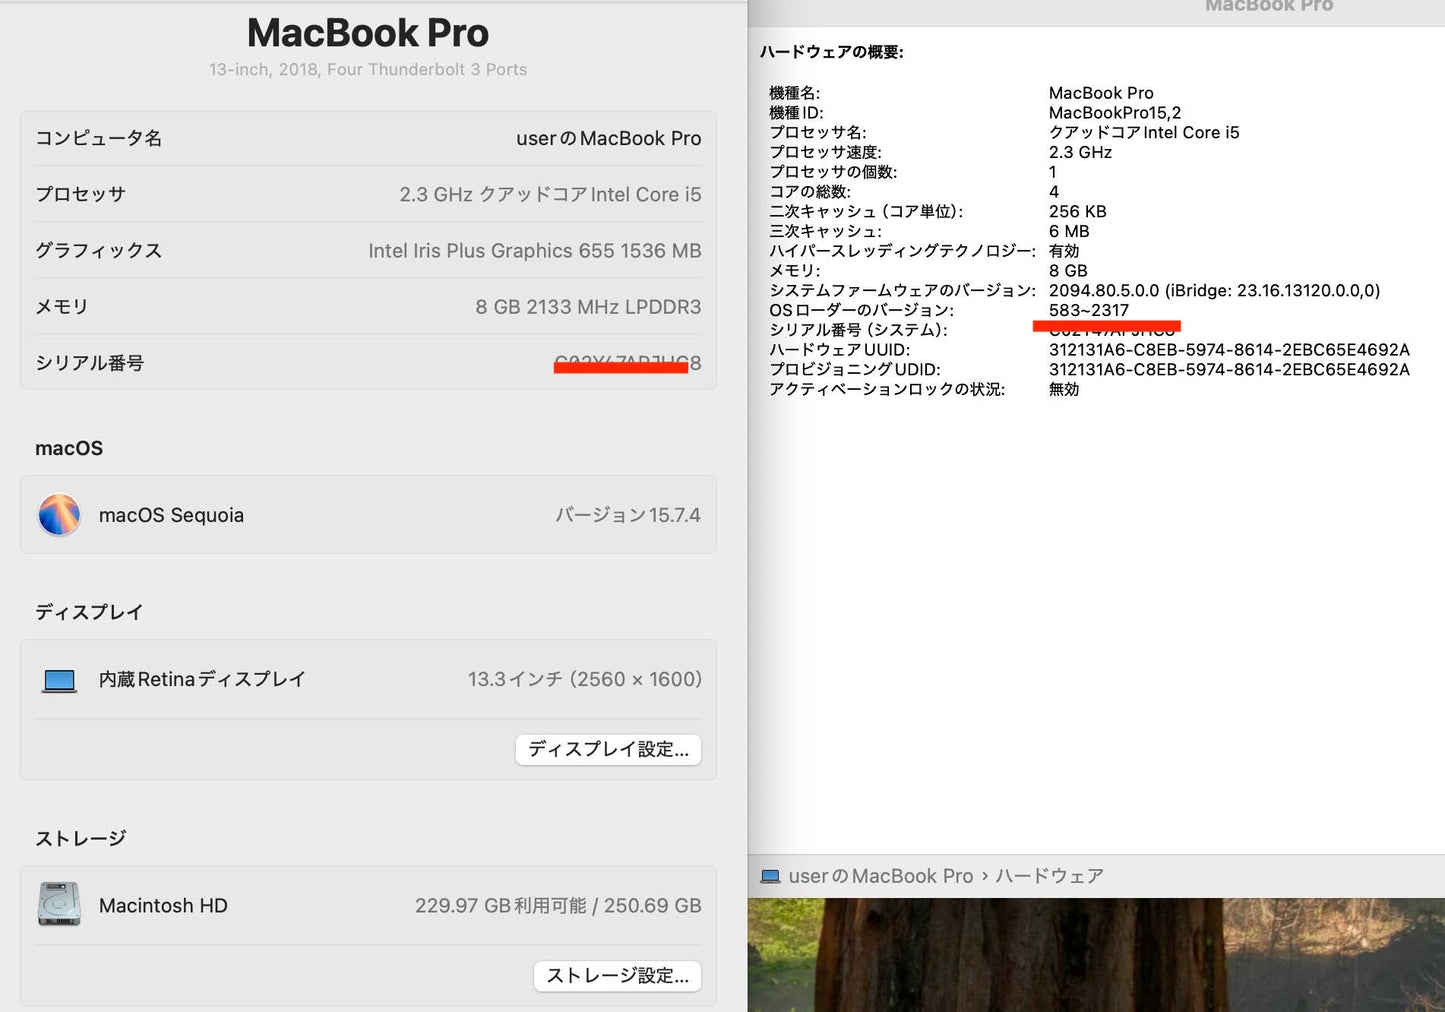Open ディスプレイ設定... button
This screenshot has height=1012, width=1445.
point(608,750)
